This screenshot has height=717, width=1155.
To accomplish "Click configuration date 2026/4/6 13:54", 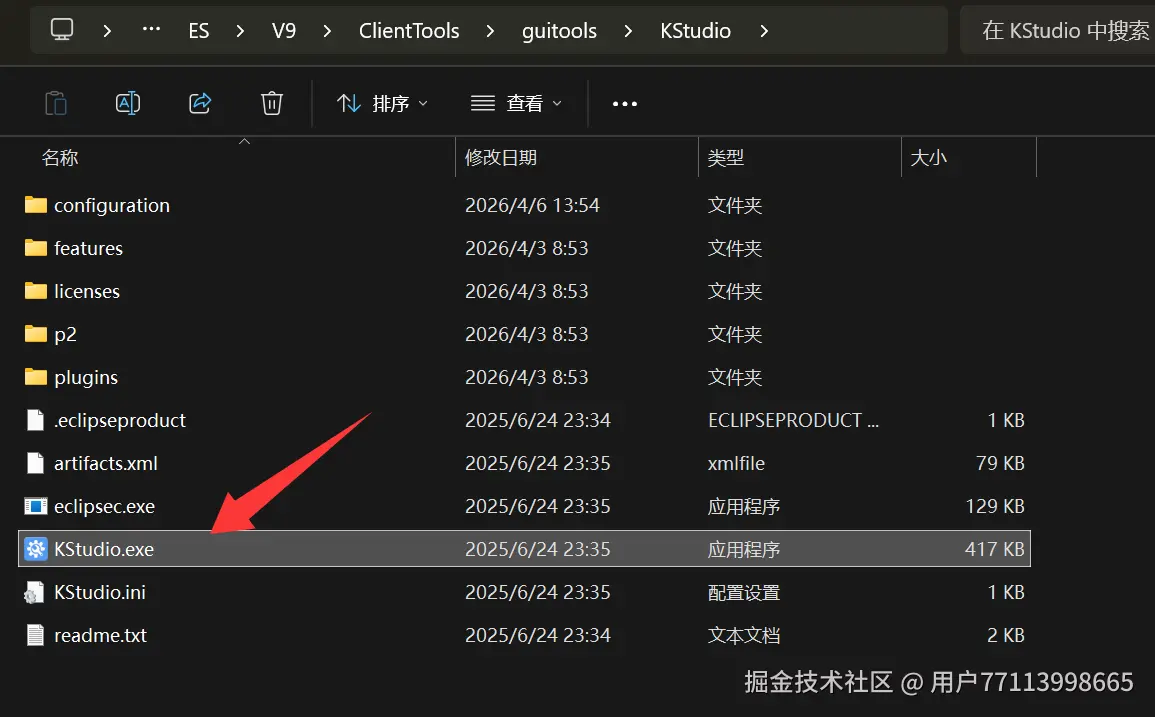I will tap(533, 206).
